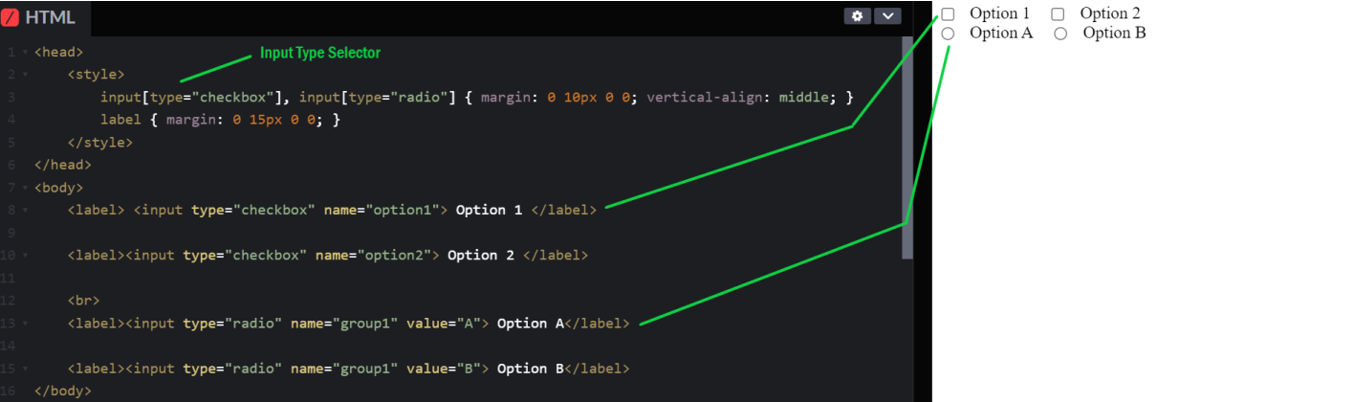Fold the radio B label on line 15
The image size is (1363, 402).
click(24, 368)
